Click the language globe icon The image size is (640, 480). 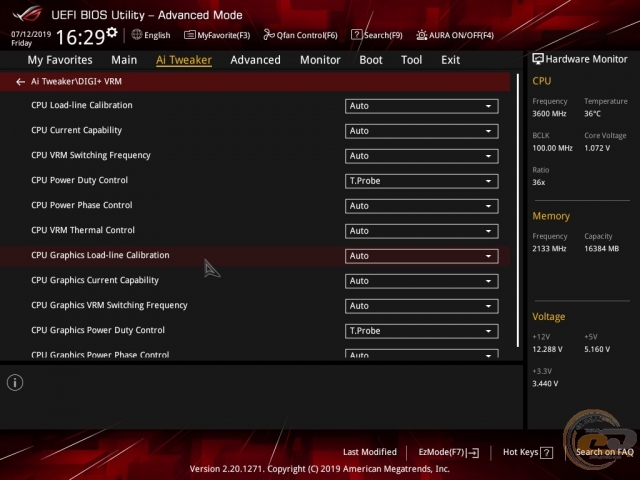pos(137,35)
